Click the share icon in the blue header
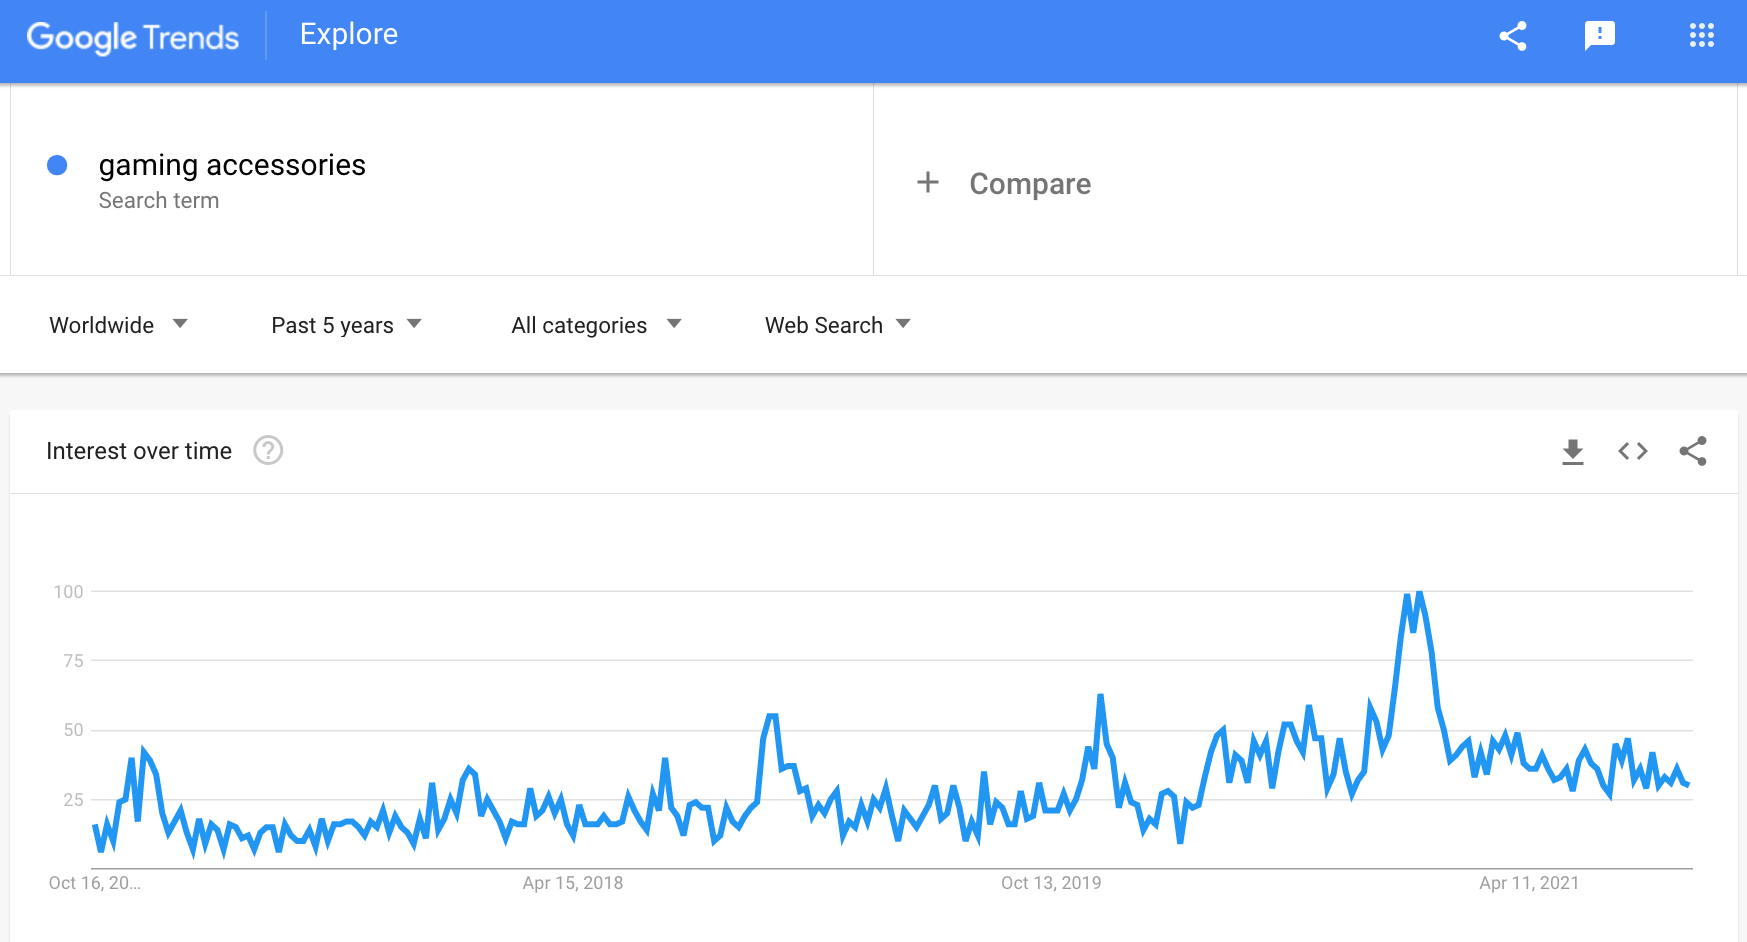The height and width of the screenshot is (942, 1747). tap(1513, 36)
